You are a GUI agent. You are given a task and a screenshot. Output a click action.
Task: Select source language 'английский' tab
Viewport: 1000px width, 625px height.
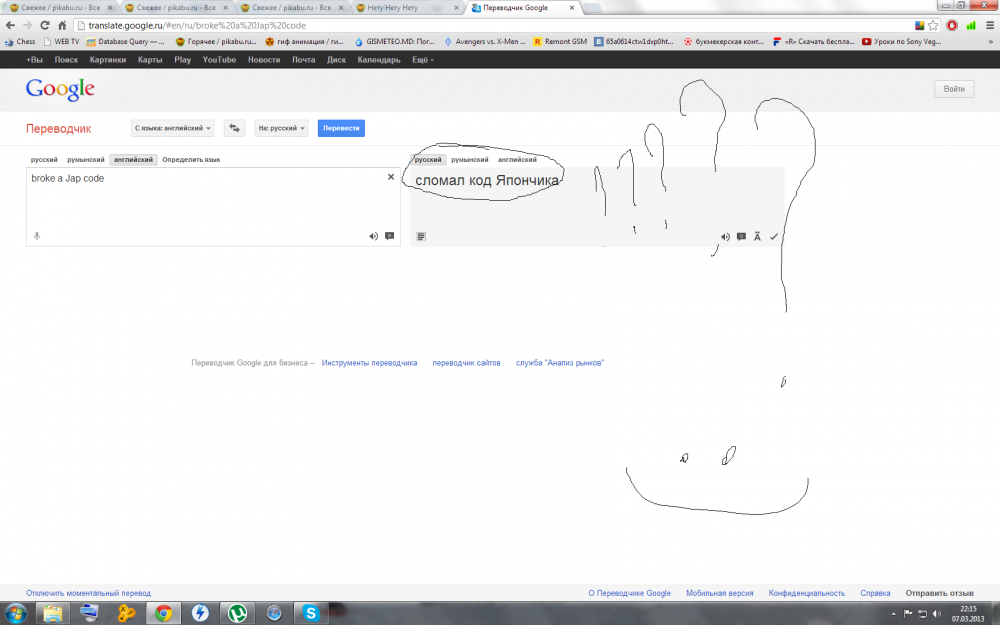133,159
